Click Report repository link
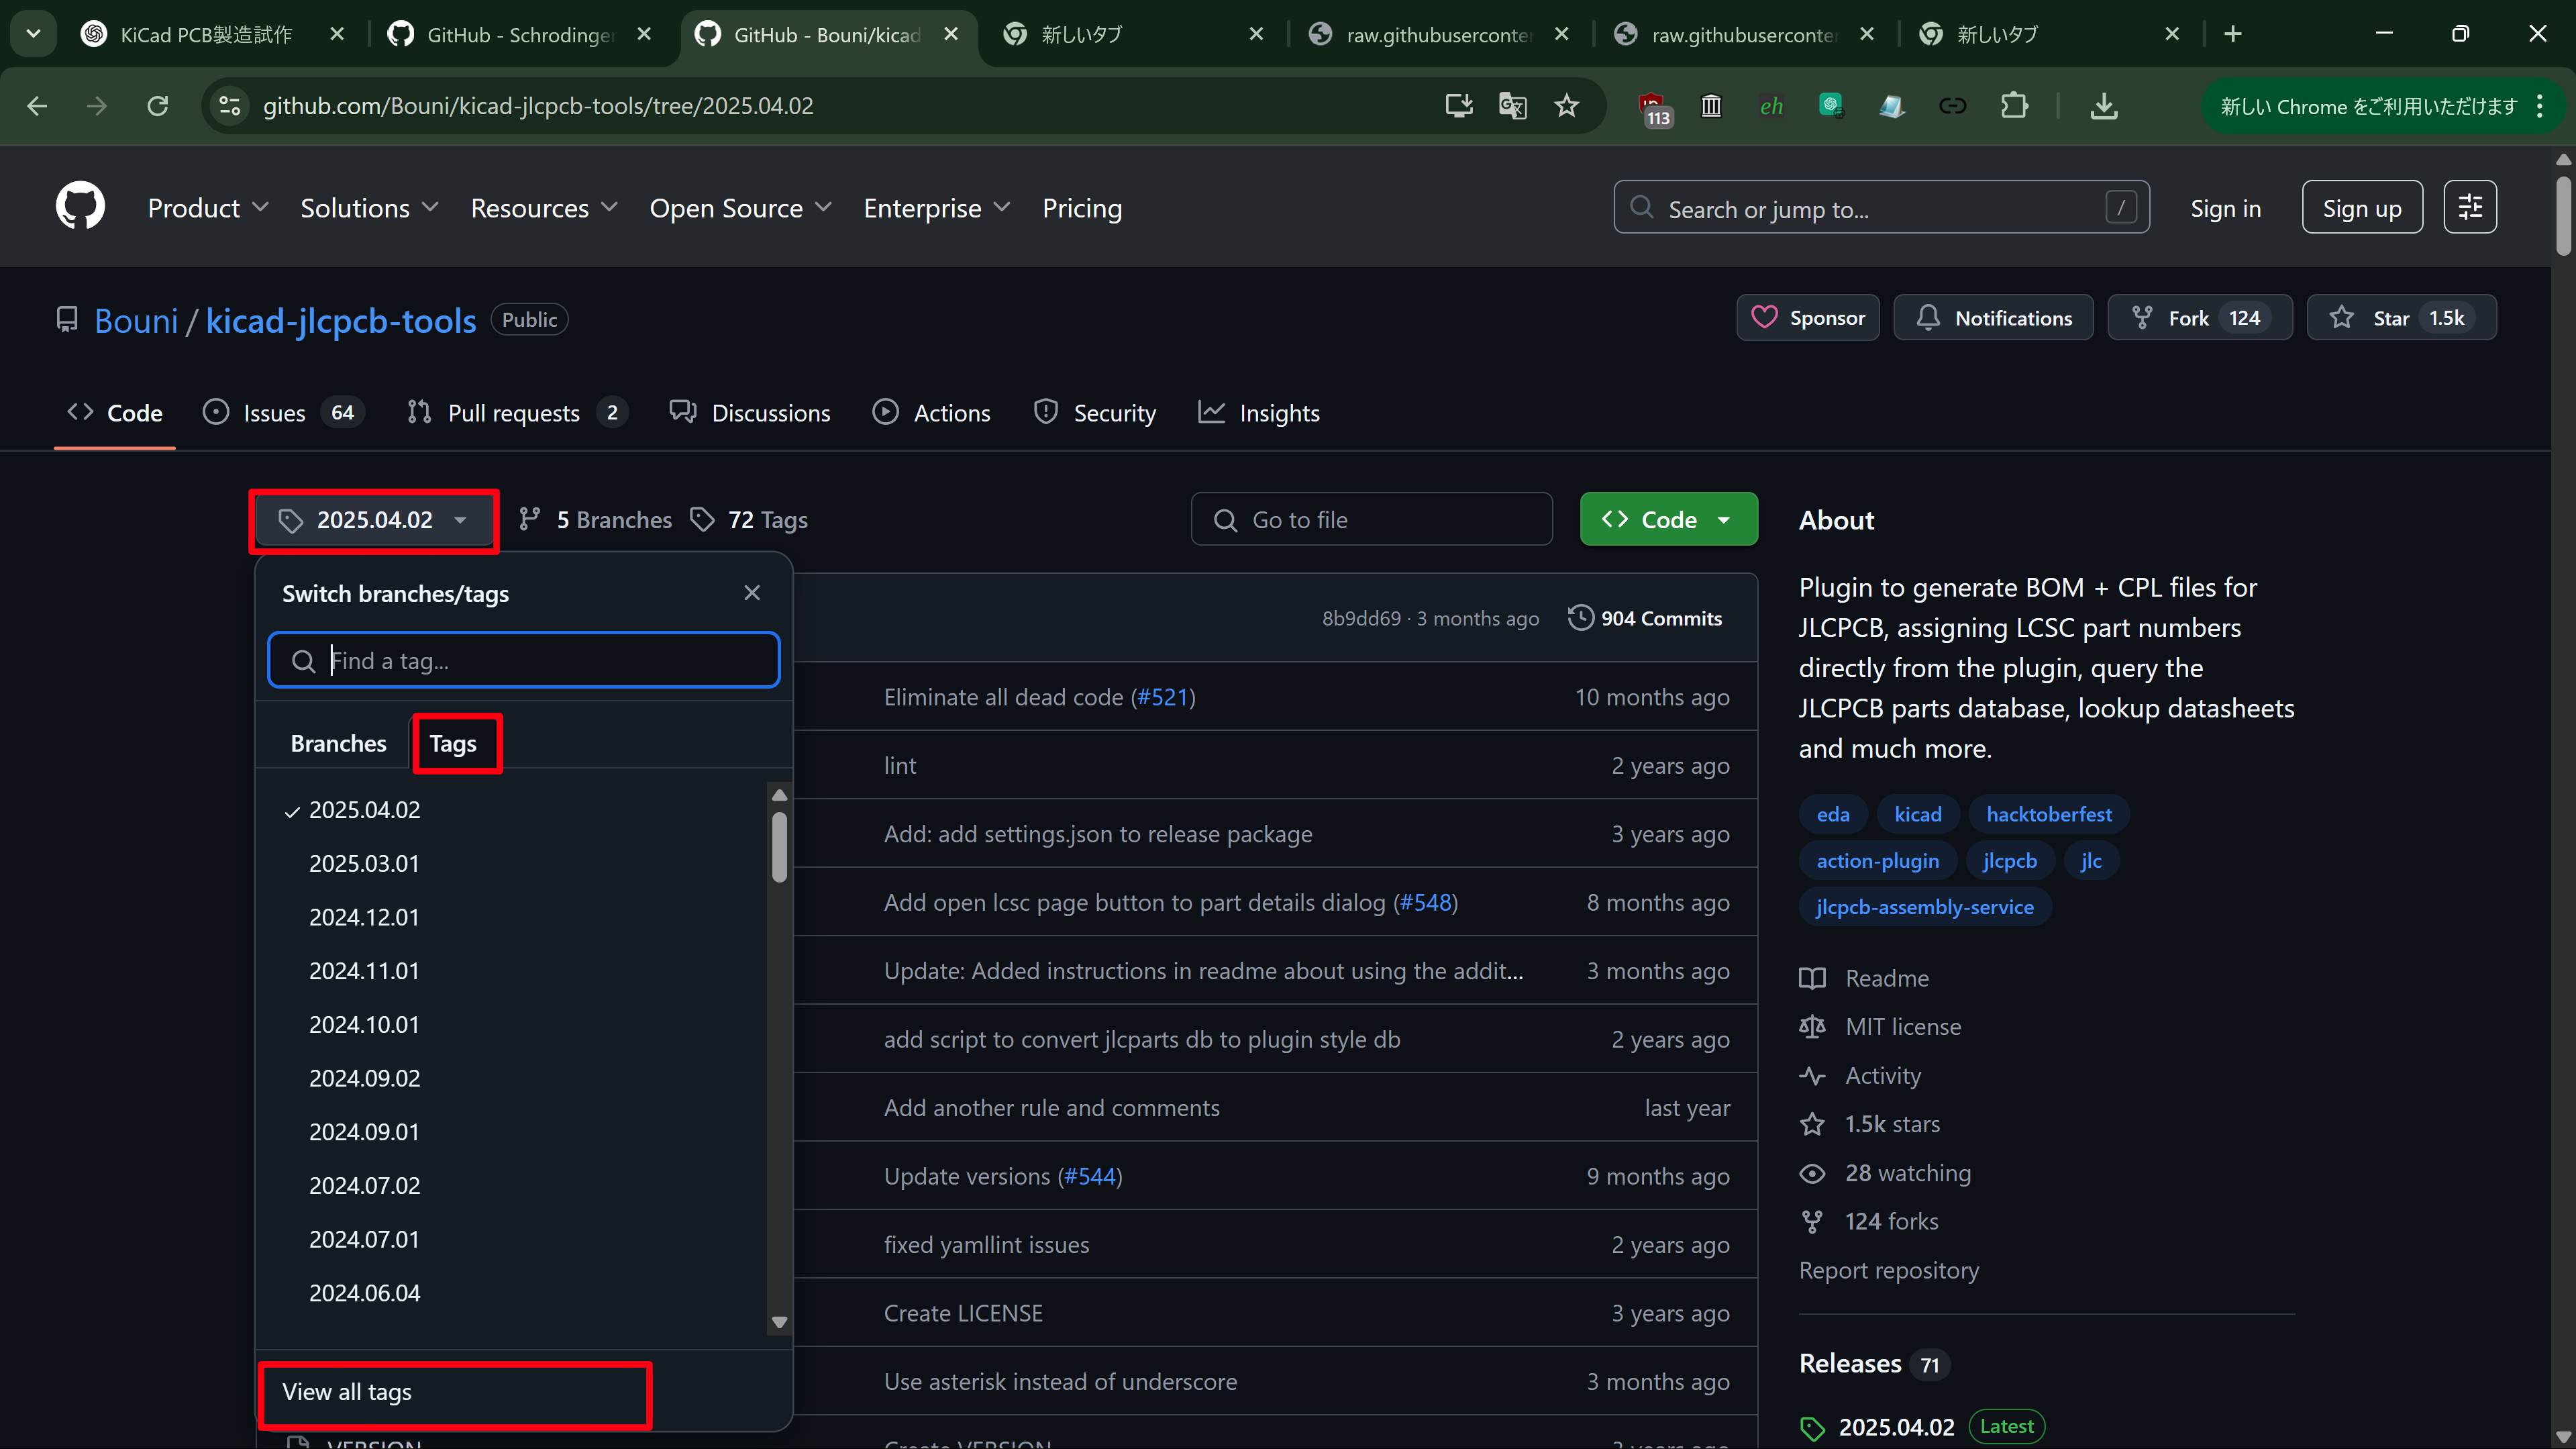The height and width of the screenshot is (1449, 2576). (1888, 1270)
